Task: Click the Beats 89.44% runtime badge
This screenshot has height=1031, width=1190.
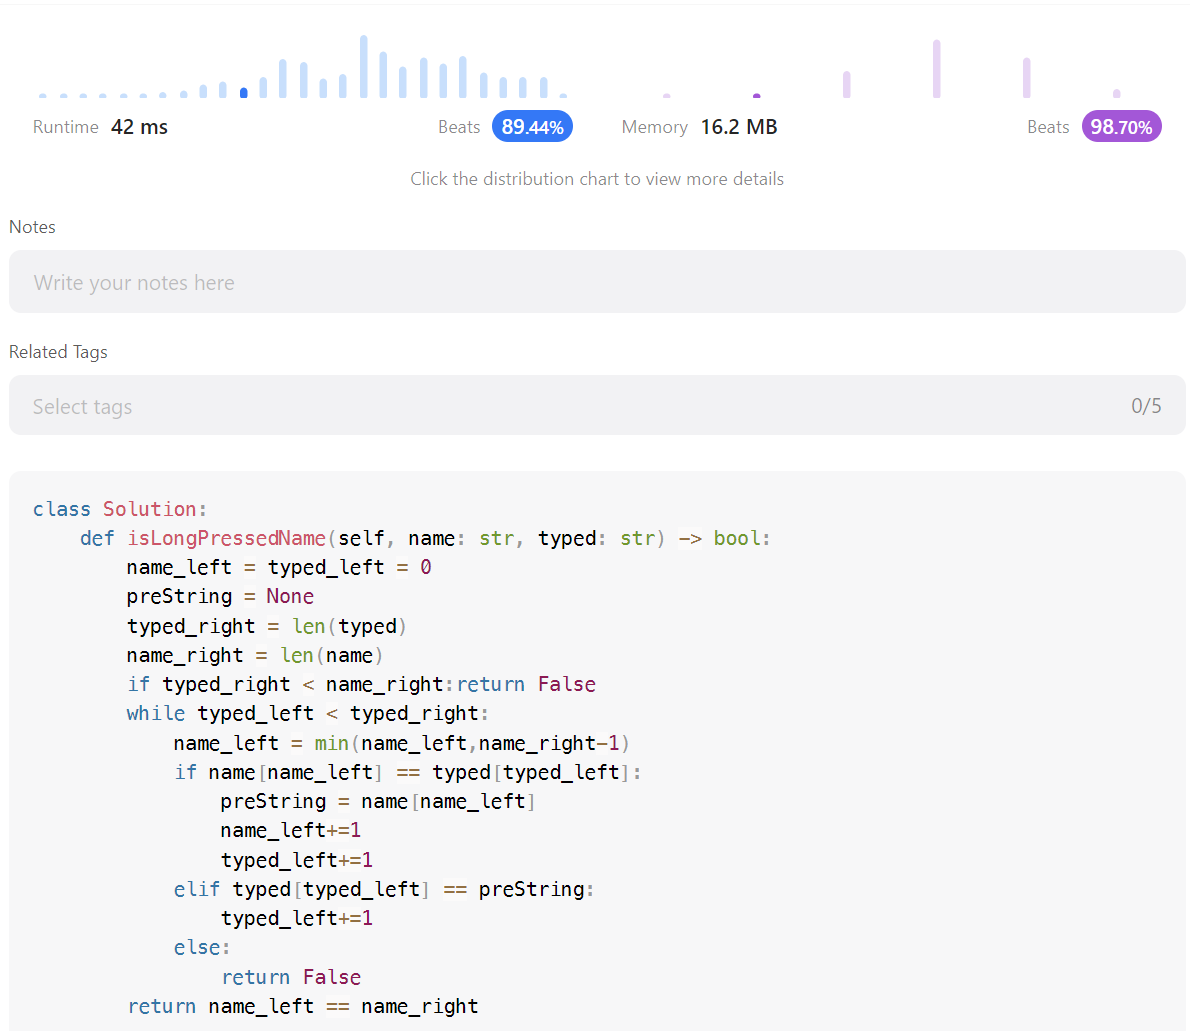Action: point(532,126)
